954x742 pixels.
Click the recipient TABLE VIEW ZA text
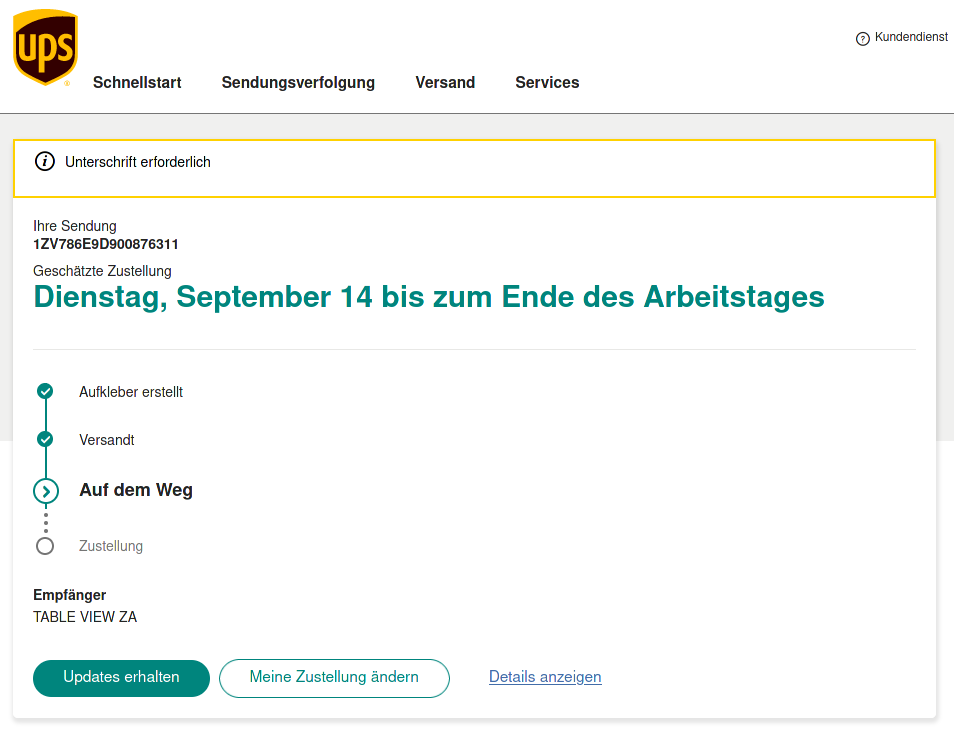tap(85, 617)
